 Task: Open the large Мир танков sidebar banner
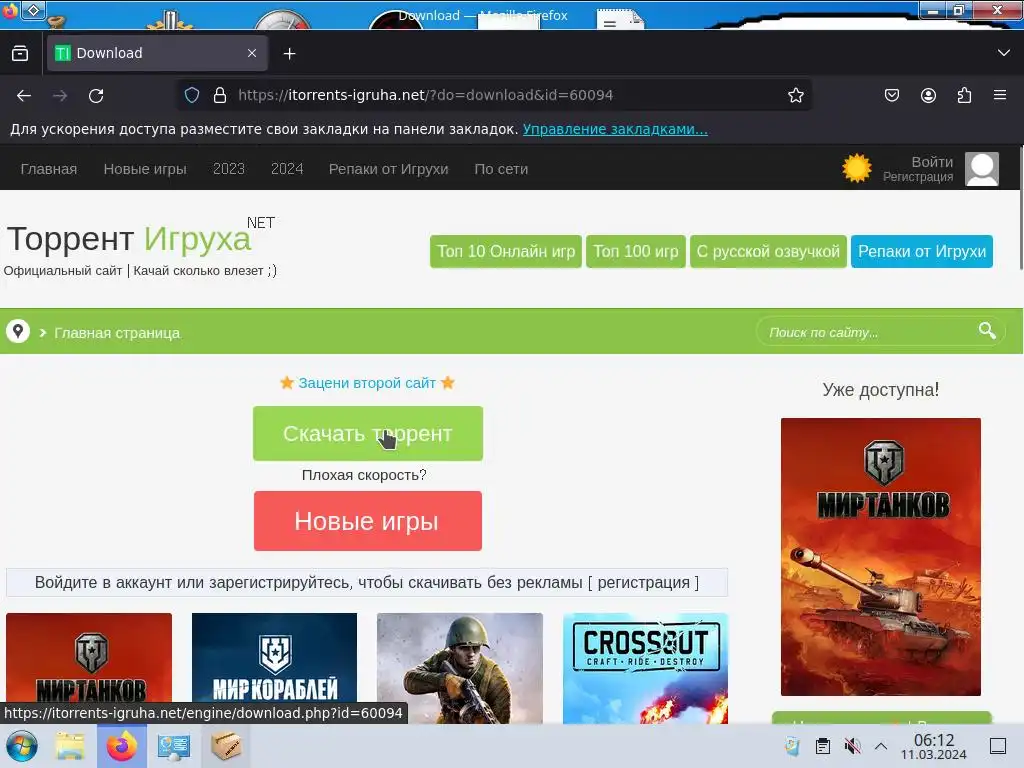click(x=880, y=557)
